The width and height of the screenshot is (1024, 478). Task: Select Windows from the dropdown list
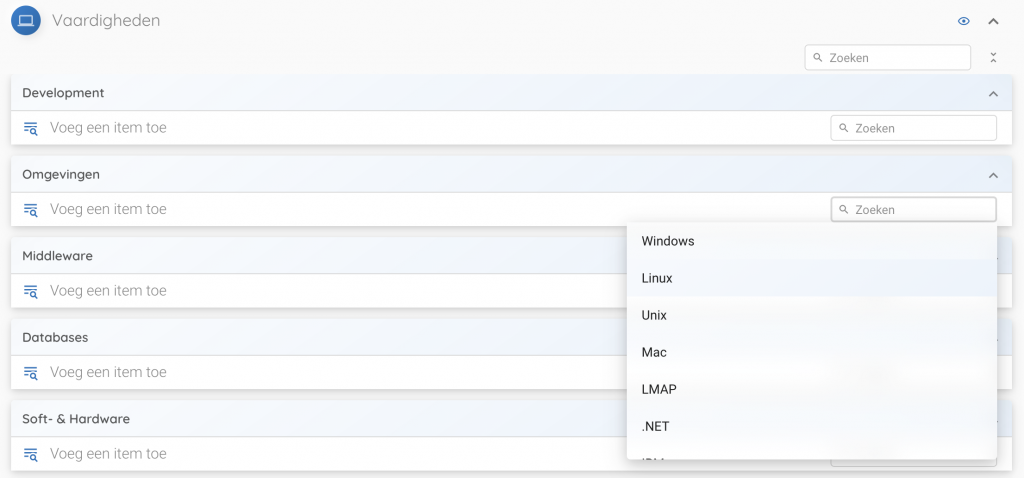coord(668,241)
